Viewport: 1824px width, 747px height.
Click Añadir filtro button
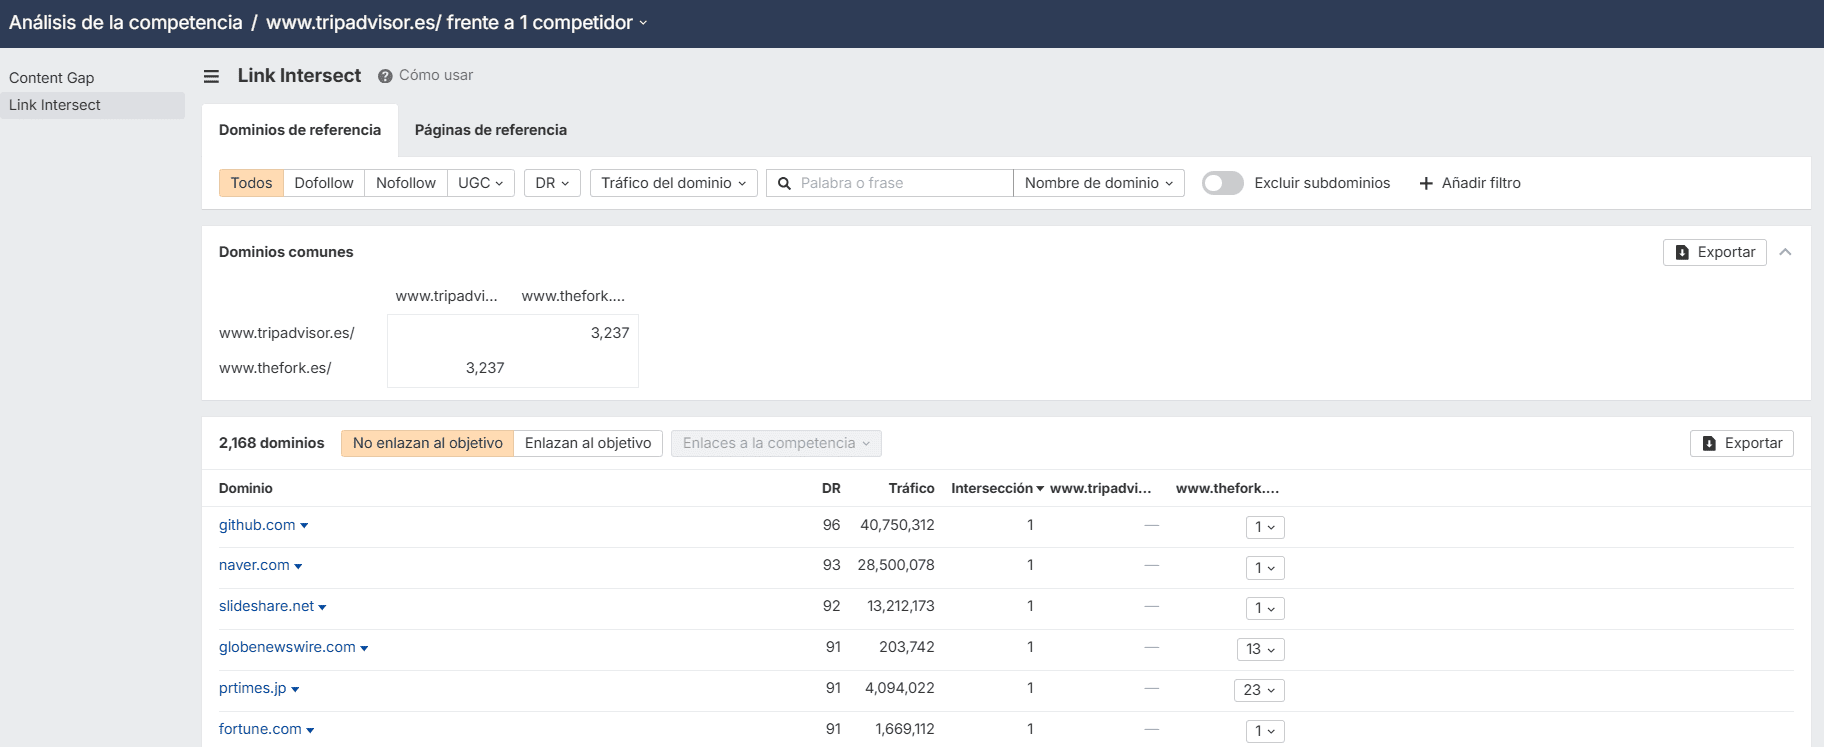click(x=1470, y=183)
